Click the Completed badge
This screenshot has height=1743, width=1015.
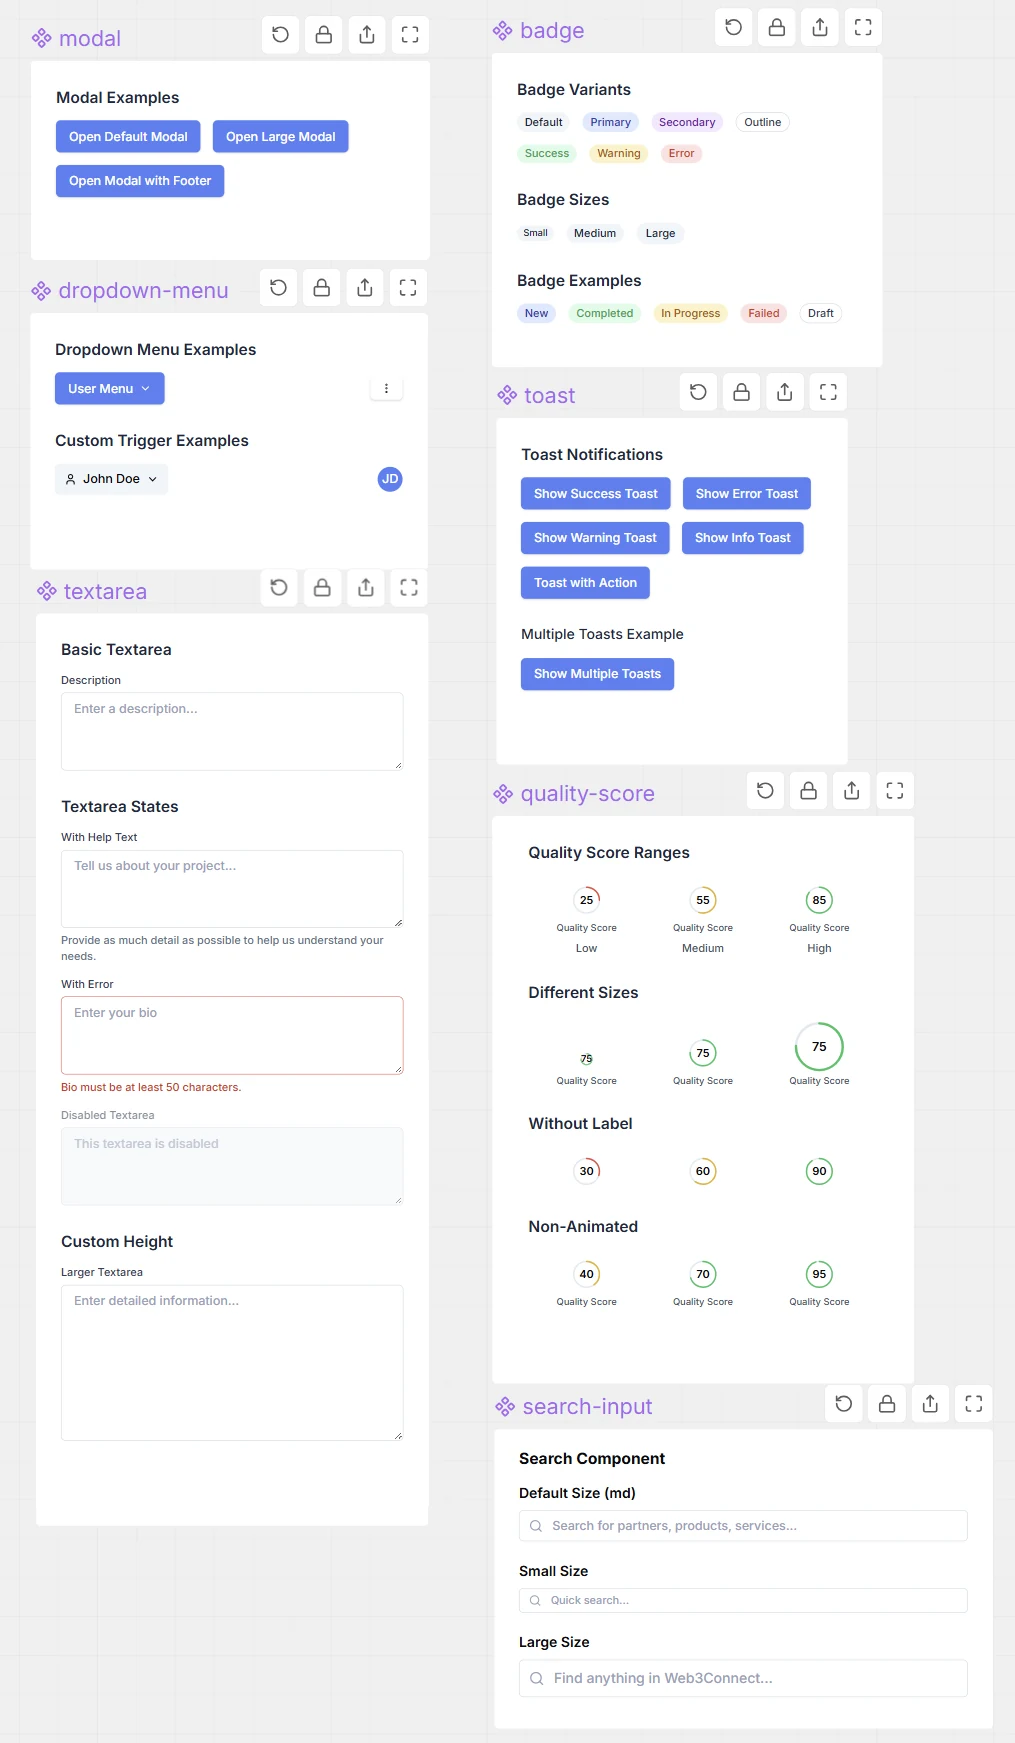tap(604, 313)
